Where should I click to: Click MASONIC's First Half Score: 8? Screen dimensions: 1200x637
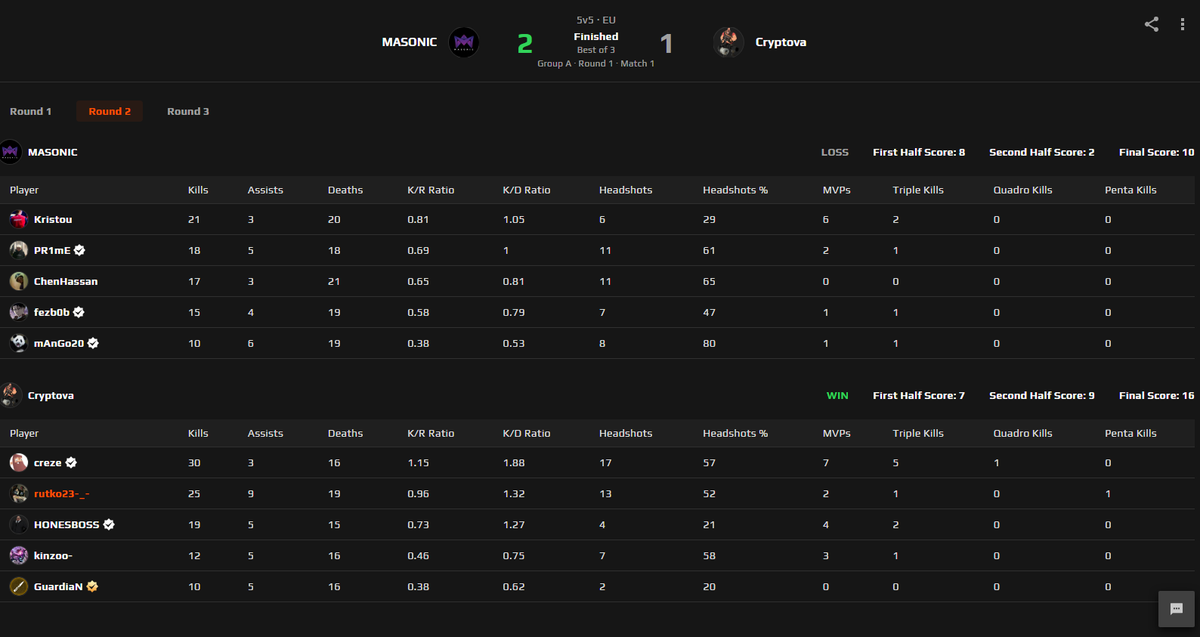(919, 152)
